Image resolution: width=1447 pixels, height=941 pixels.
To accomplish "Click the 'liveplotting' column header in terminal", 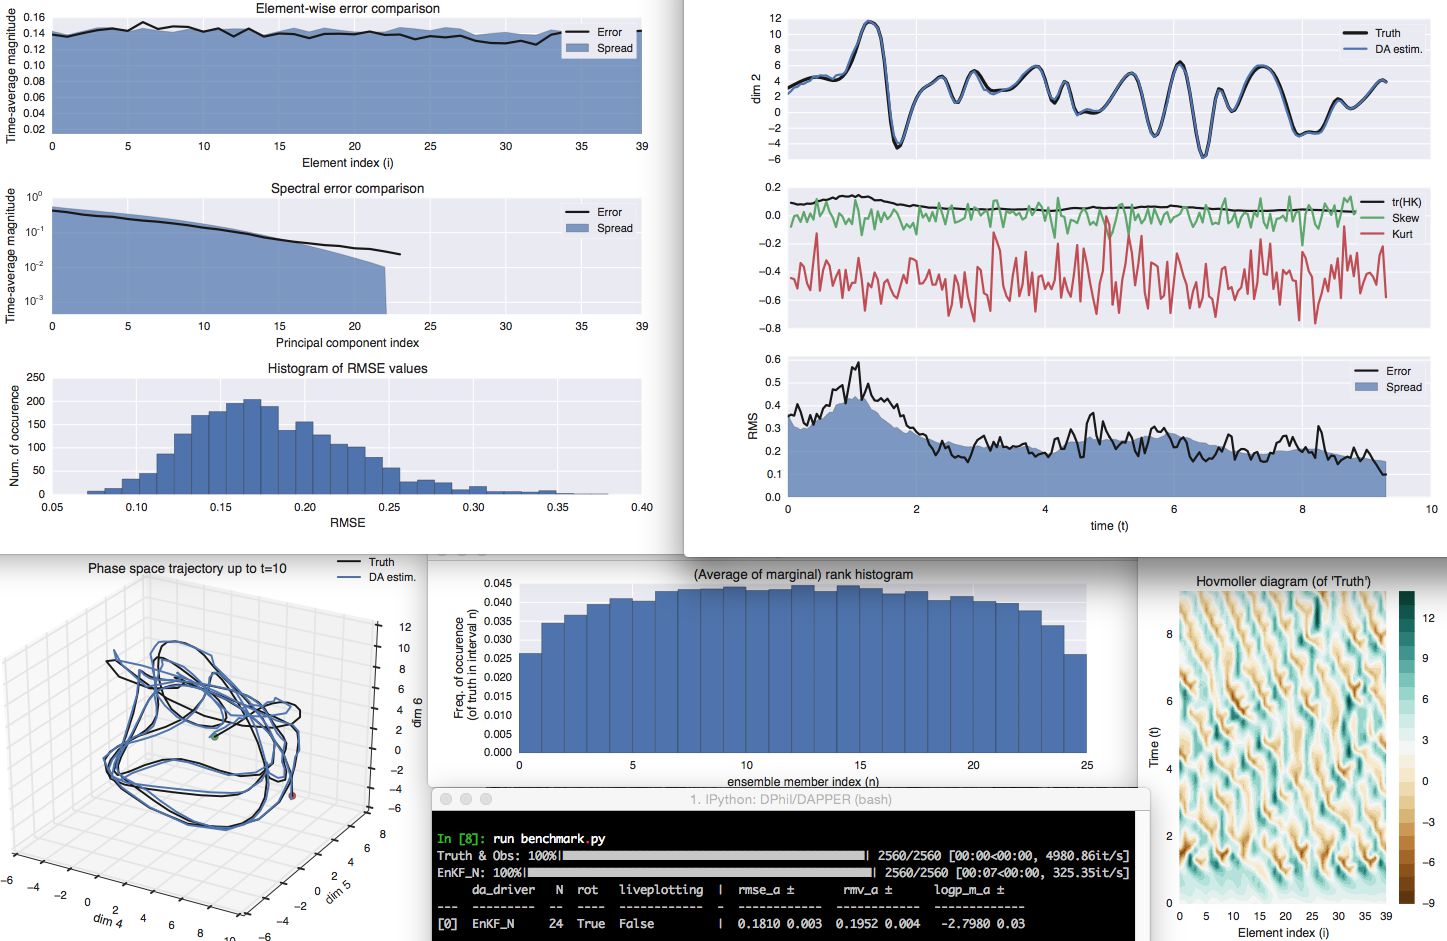I will [661, 889].
